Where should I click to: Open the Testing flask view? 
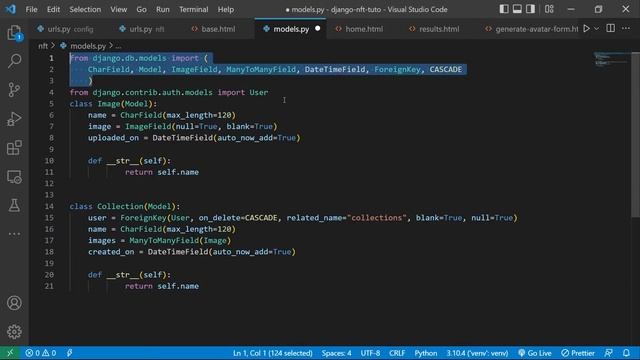[14, 205]
